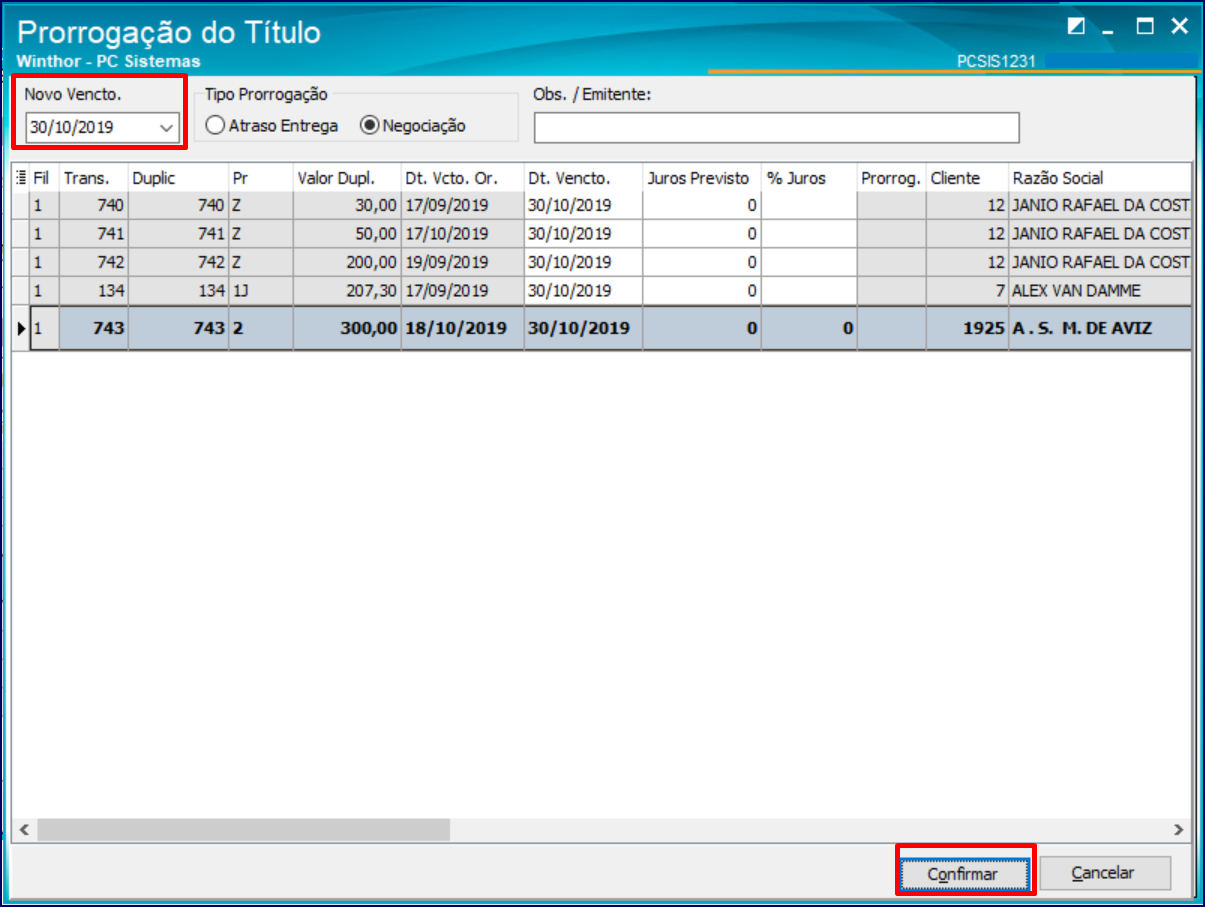Click the Juros Previsto cell in row 740
This screenshot has width=1205, height=907.
click(702, 206)
